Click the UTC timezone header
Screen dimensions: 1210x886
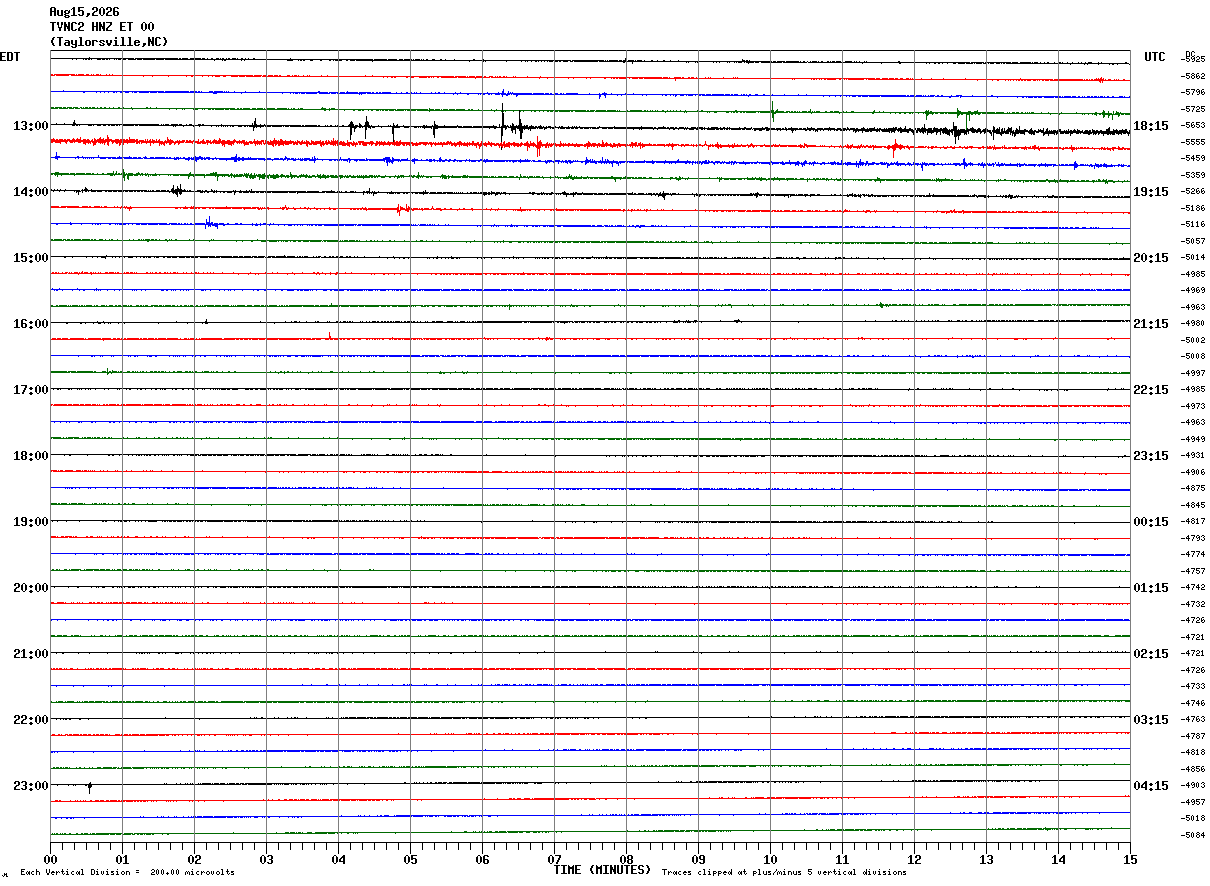1155,57
